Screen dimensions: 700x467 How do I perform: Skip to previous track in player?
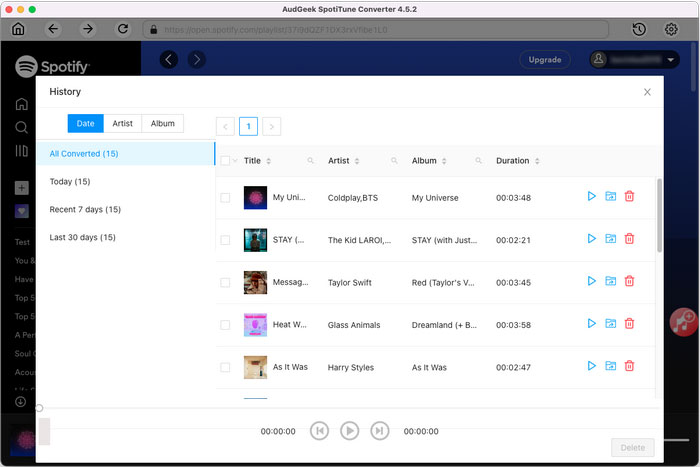click(x=319, y=431)
